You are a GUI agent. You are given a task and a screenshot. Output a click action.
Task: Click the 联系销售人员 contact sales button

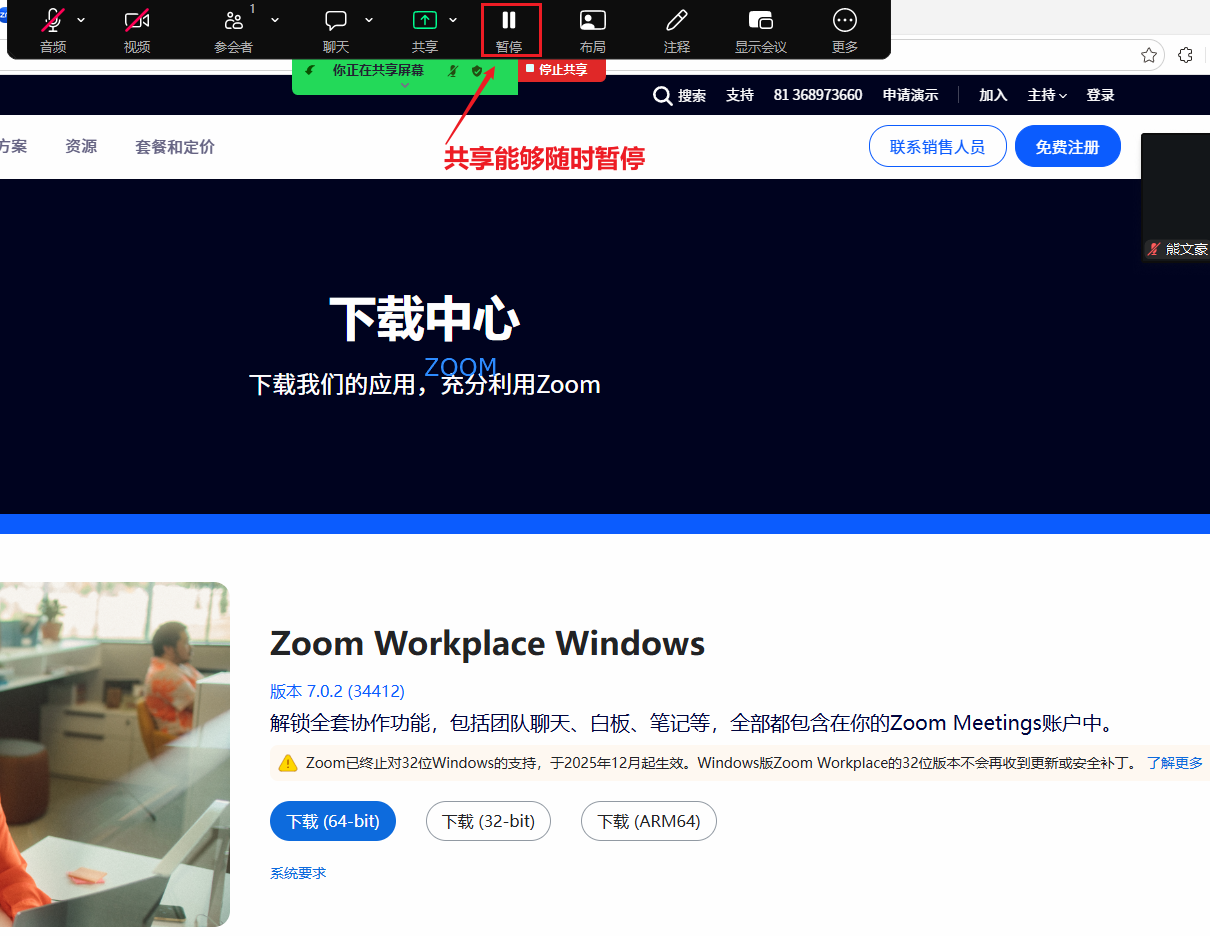(937, 146)
